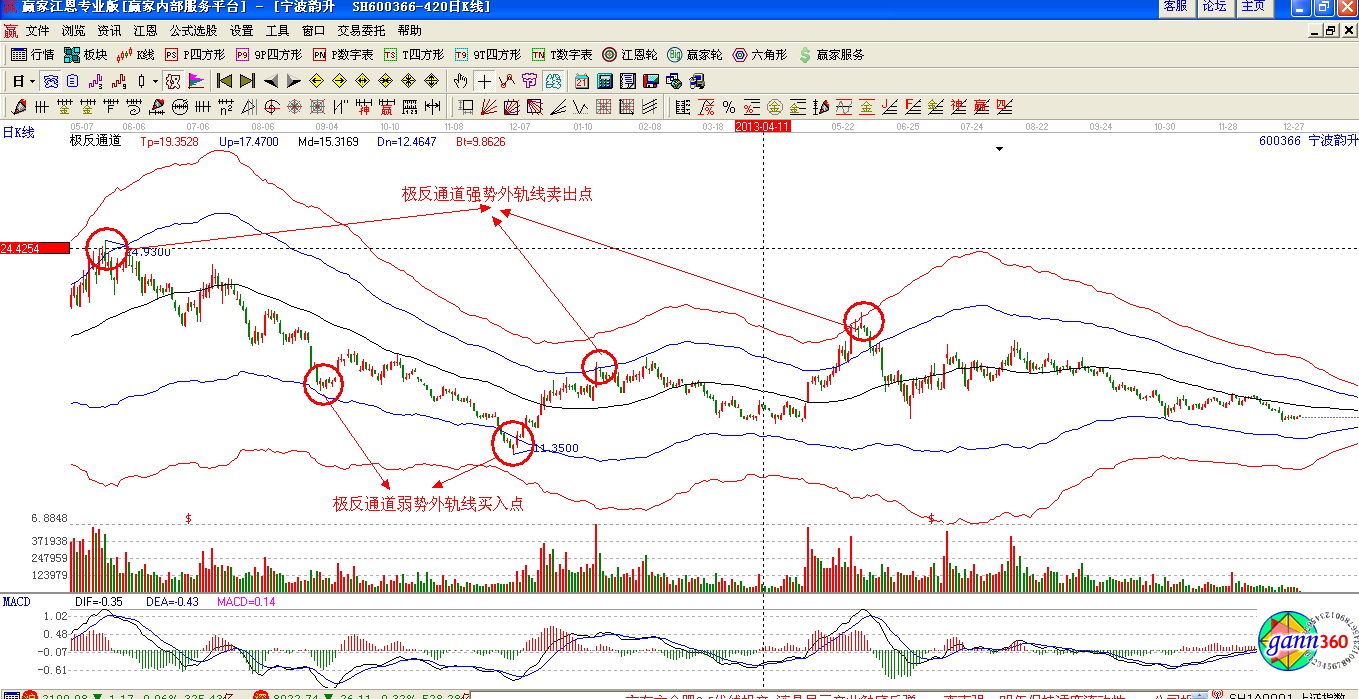Click the 江恩轮 Gann wheel icon
Viewport: 1359px width, 699px height.
click(629, 55)
